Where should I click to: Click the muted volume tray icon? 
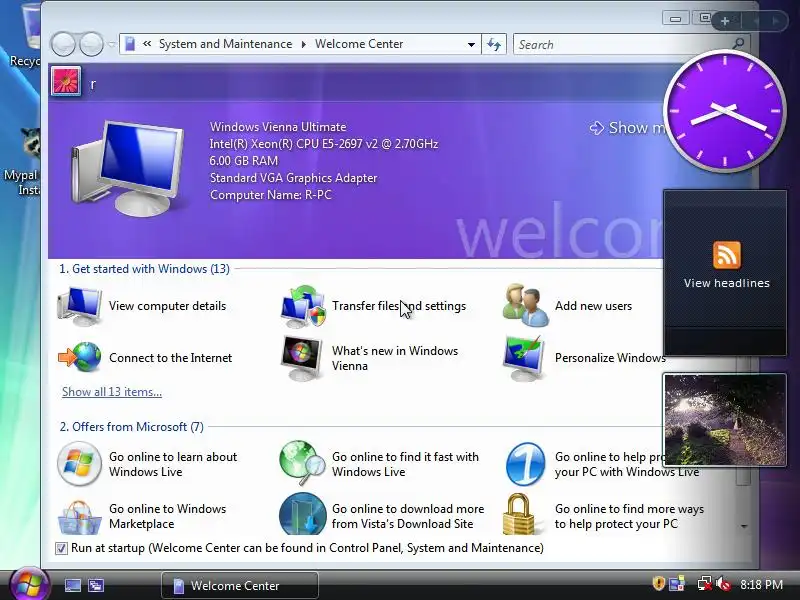[723, 584]
